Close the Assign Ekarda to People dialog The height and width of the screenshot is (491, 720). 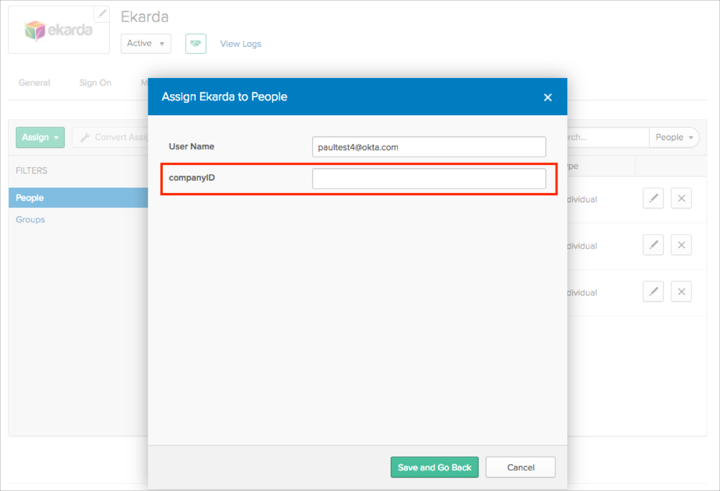[x=548, y=97]
